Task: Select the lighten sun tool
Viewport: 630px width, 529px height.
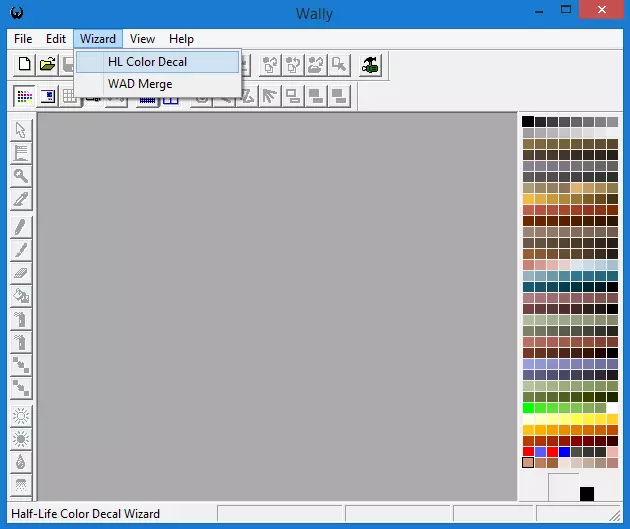Action: click(x=21, y=416)
